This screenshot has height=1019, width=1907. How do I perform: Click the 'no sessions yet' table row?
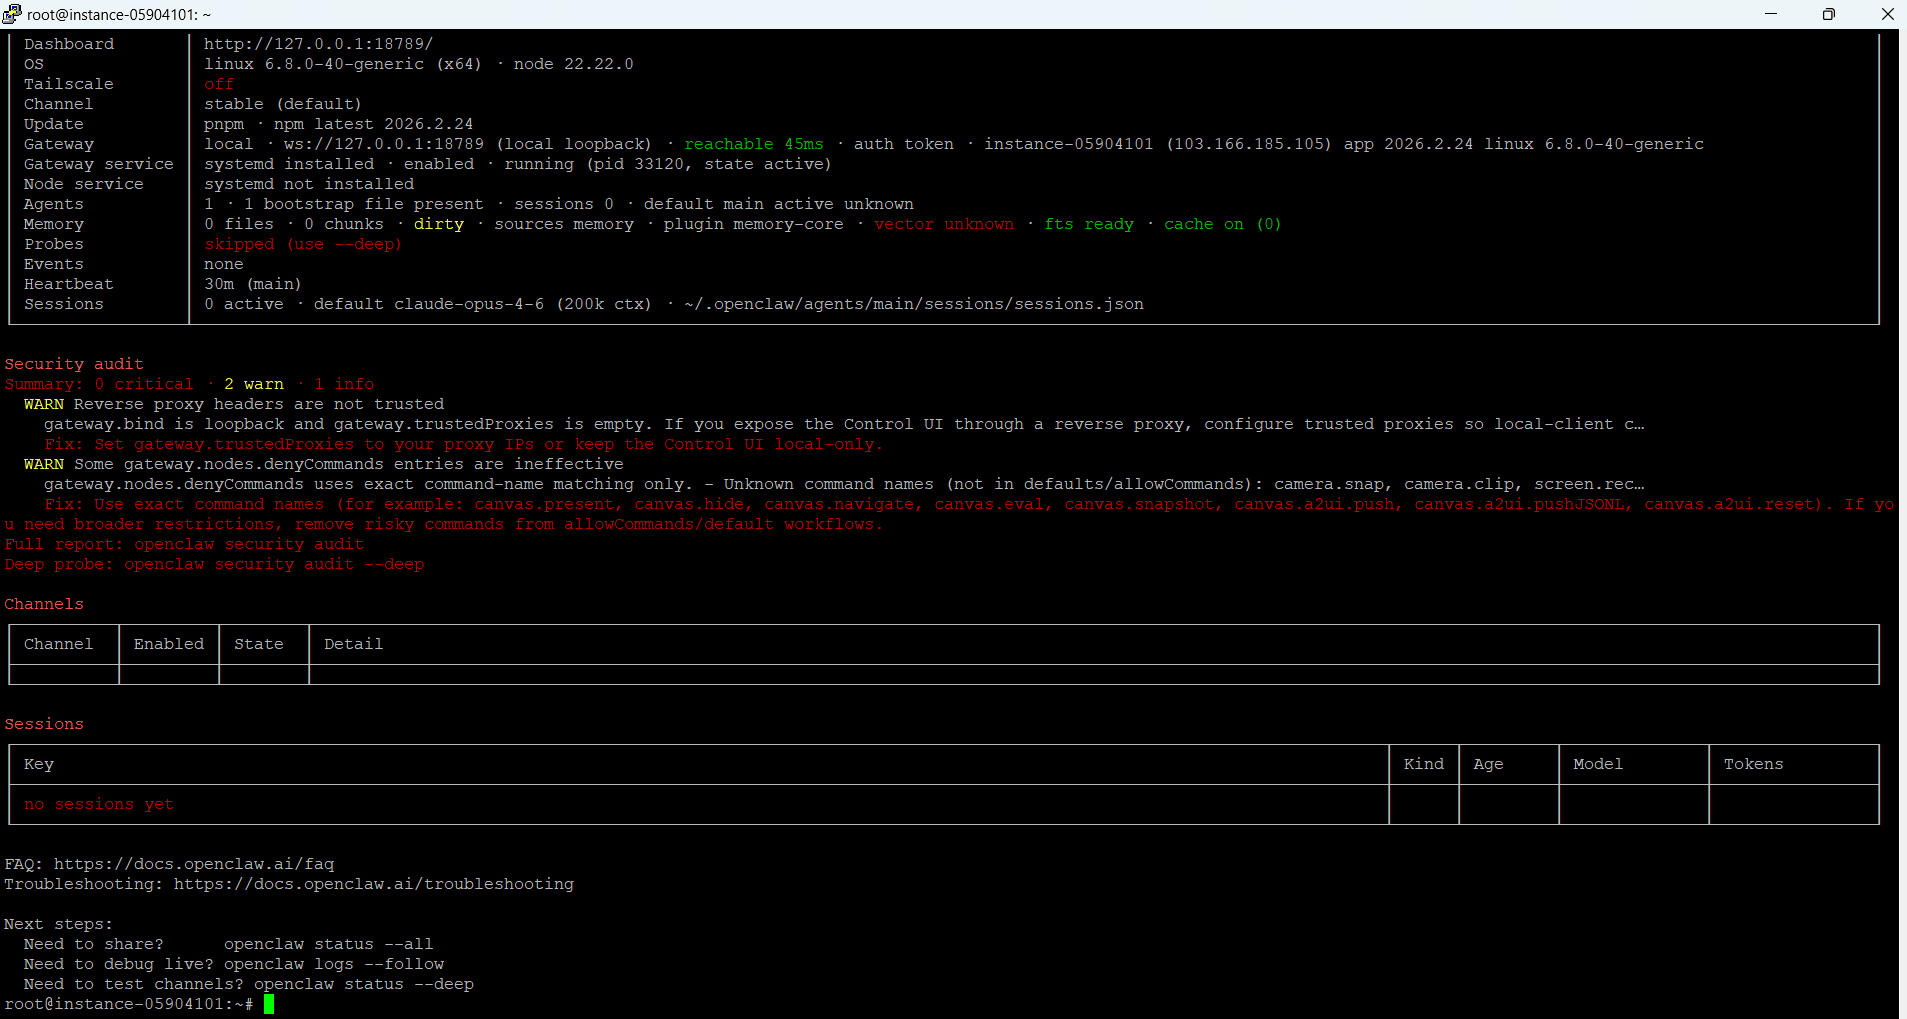(x=99, y=804)
